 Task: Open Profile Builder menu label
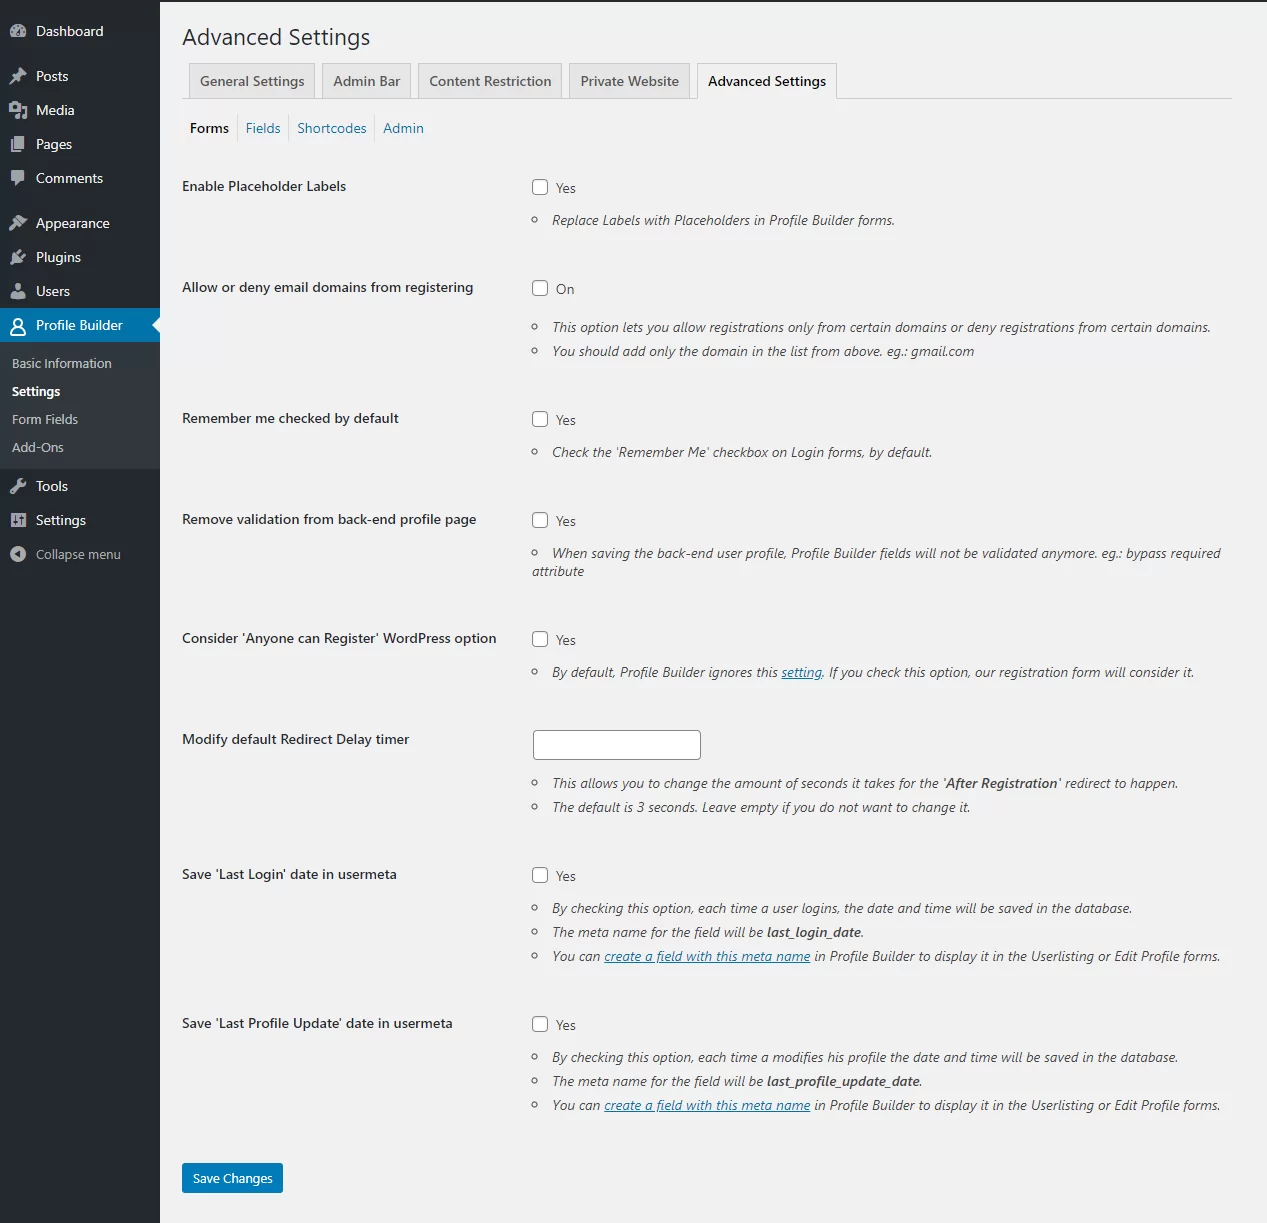79,325
